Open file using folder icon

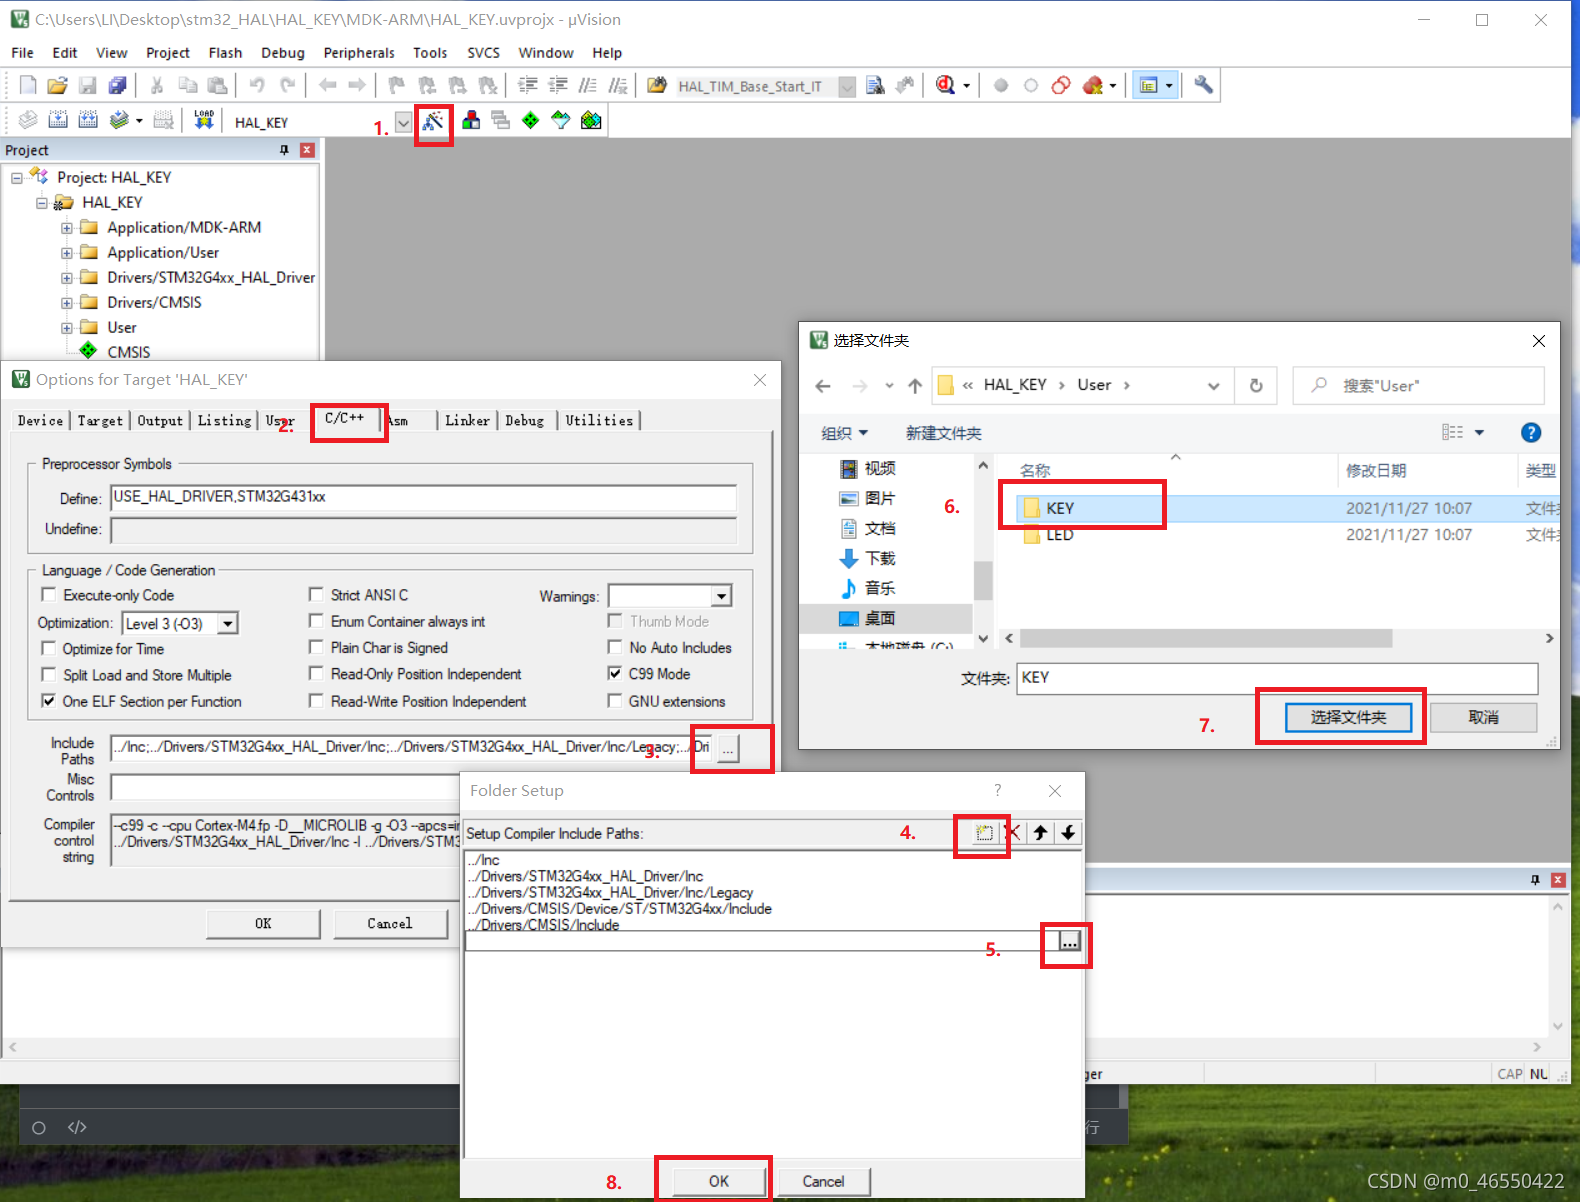click(x=57, y=85)
